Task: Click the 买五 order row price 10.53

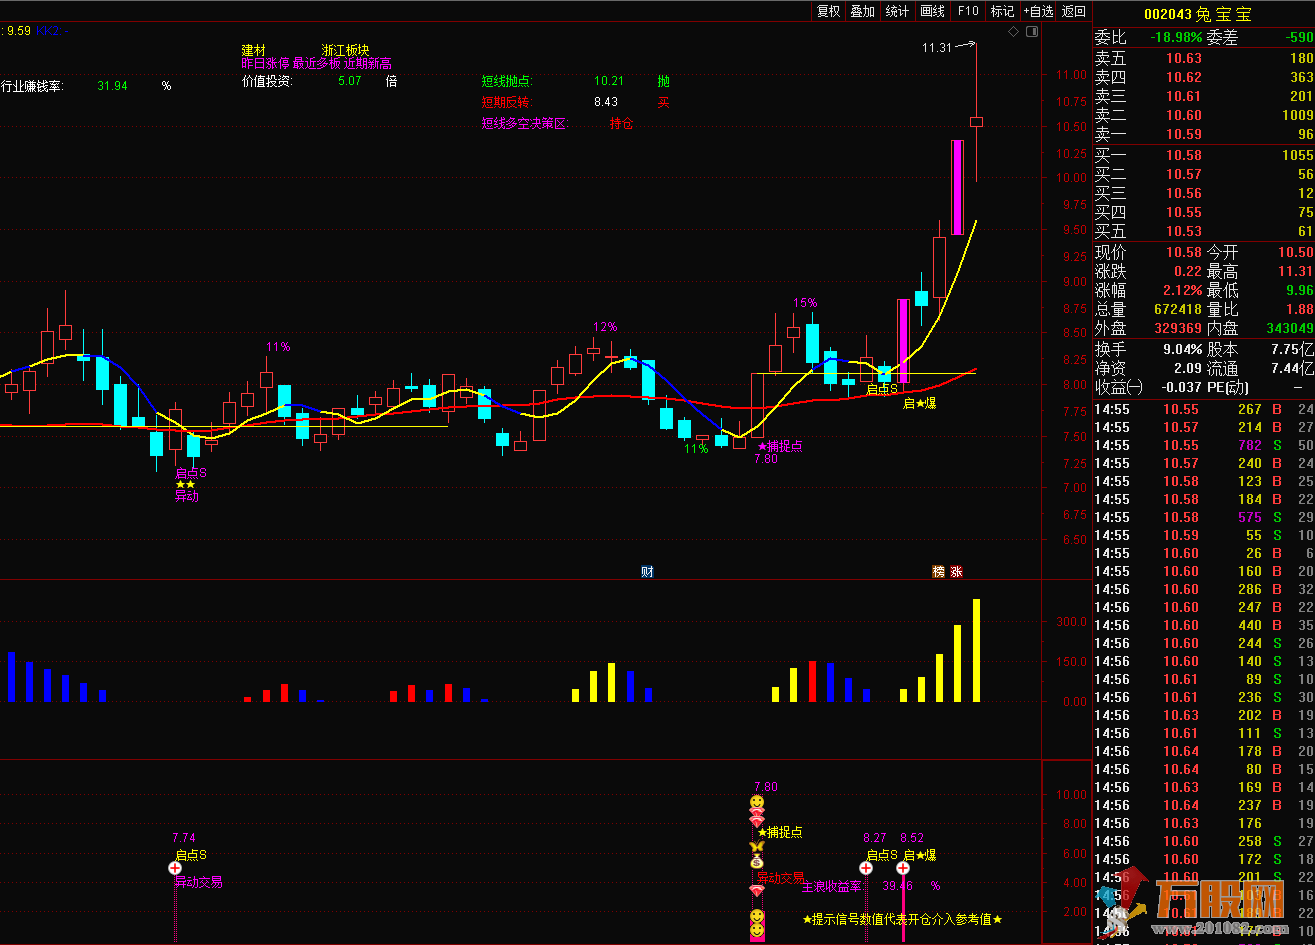Action: pyautogui.click(x=1184, y=231)
